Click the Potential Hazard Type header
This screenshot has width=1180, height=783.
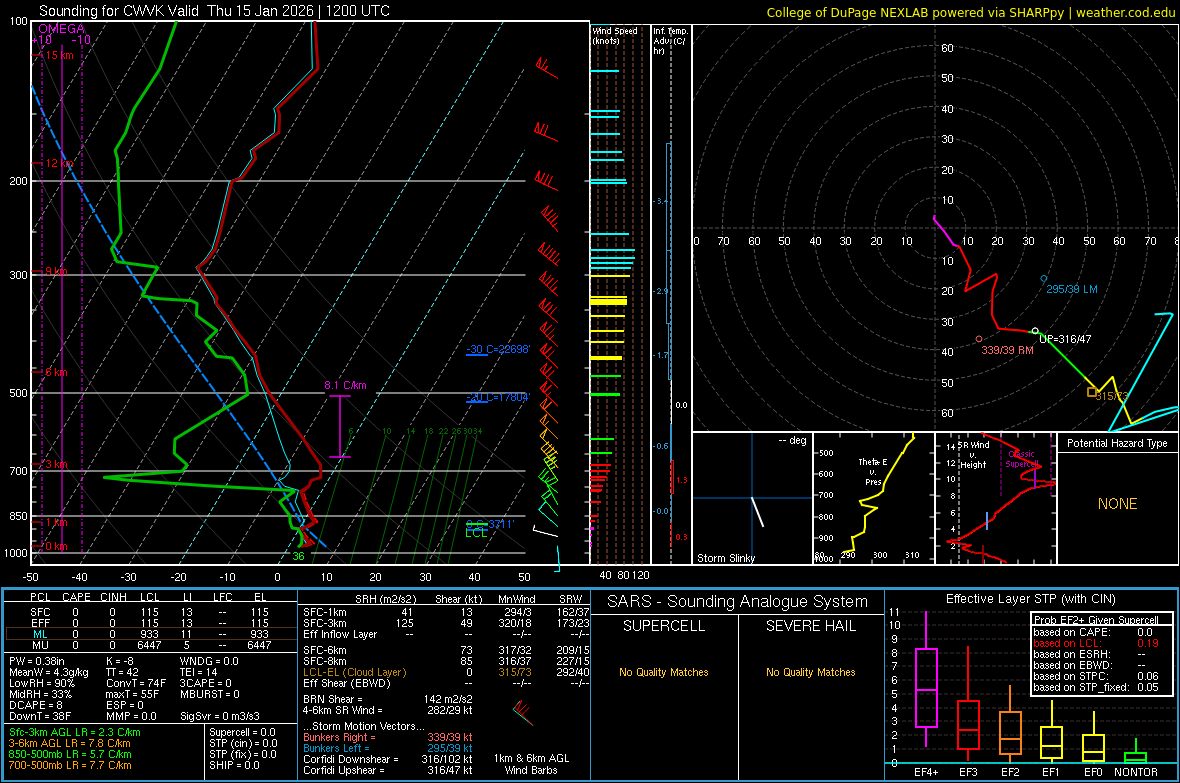(x=1117, y=443)
